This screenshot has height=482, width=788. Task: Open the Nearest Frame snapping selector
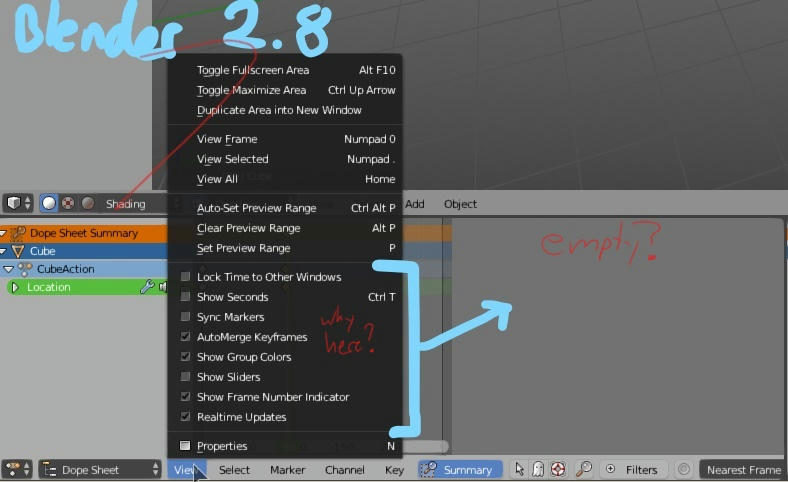pos(743,469)
